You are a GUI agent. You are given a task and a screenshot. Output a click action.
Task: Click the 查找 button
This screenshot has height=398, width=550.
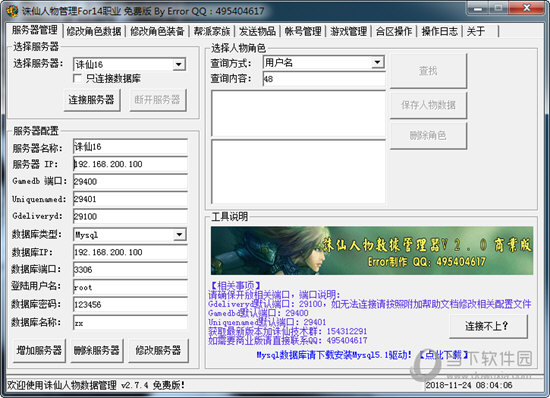[x=428, y=71]
